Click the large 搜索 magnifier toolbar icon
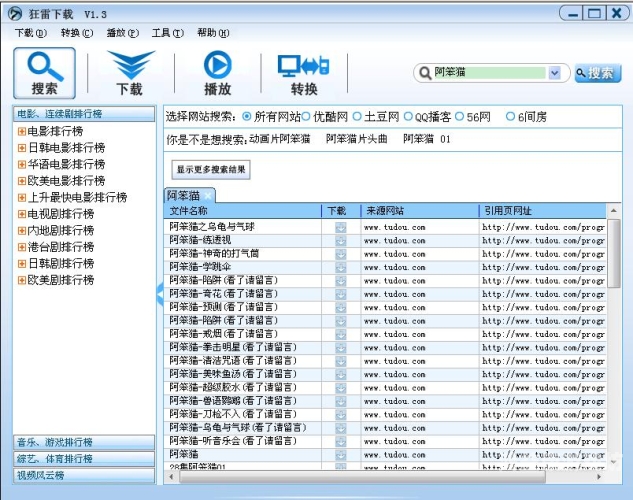633x500 pixels. (x=44, y=73)
